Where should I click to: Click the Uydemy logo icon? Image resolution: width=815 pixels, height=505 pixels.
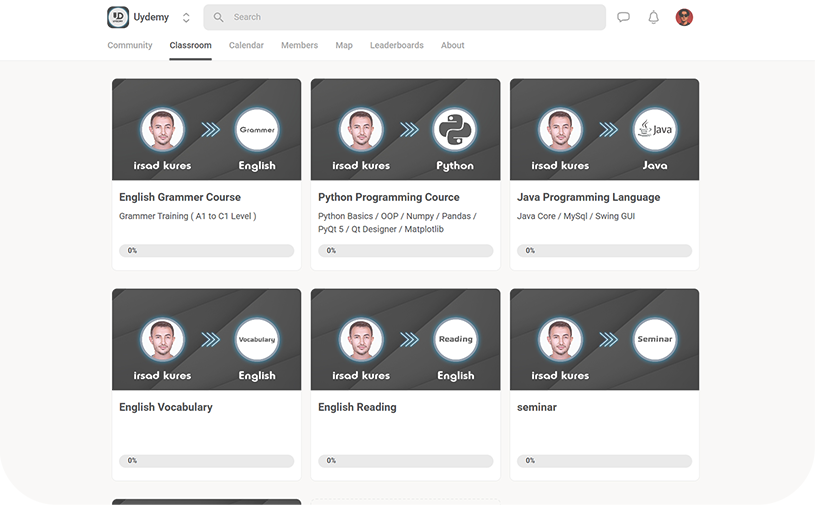[118, 17]
